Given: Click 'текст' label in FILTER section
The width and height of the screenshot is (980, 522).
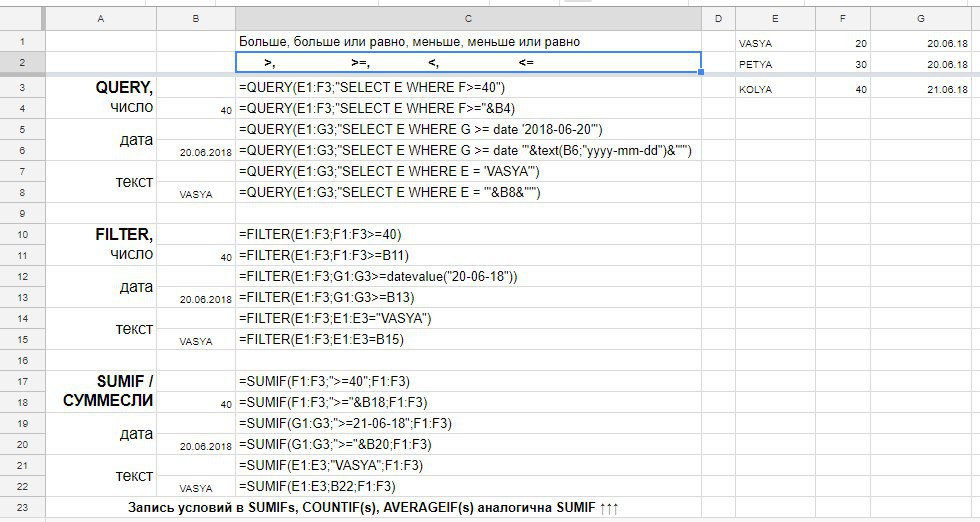Looking at the screenshot, I should [x=101, y=329].
